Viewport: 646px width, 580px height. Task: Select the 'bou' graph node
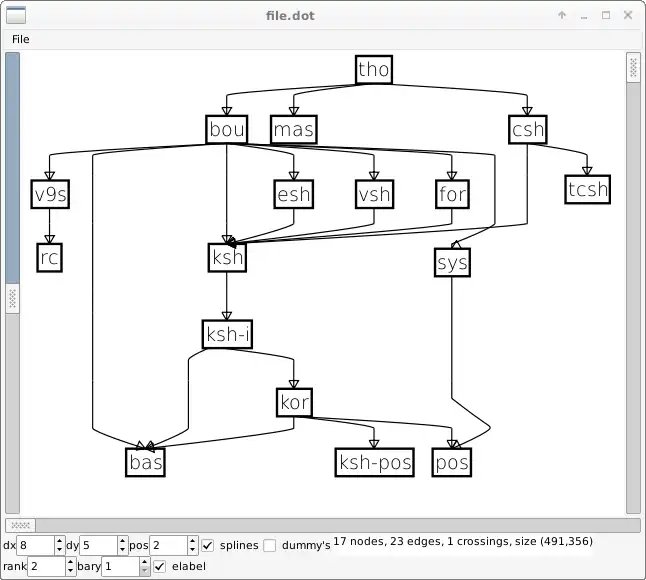[x=227, y=129]
